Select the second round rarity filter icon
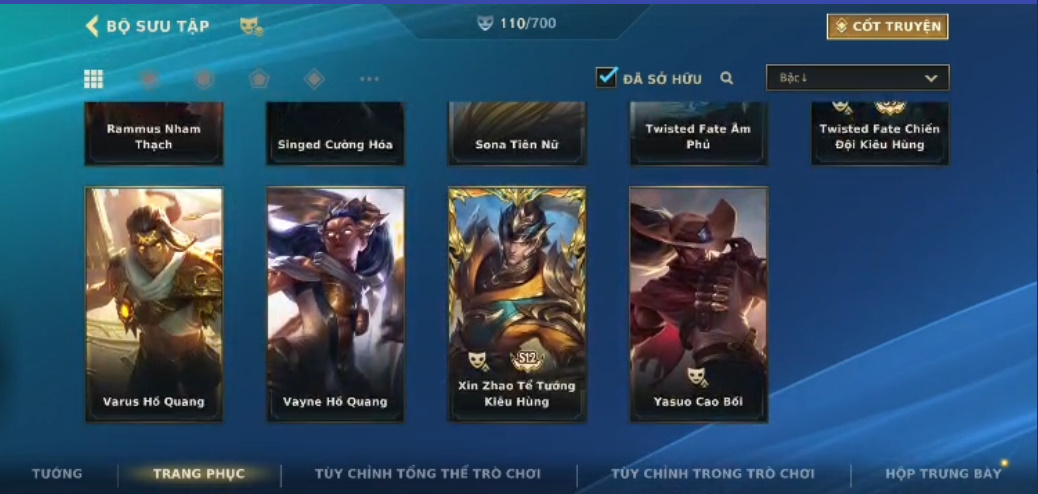The width and height of the screenshot is (1038, 494). pos(204,79)
